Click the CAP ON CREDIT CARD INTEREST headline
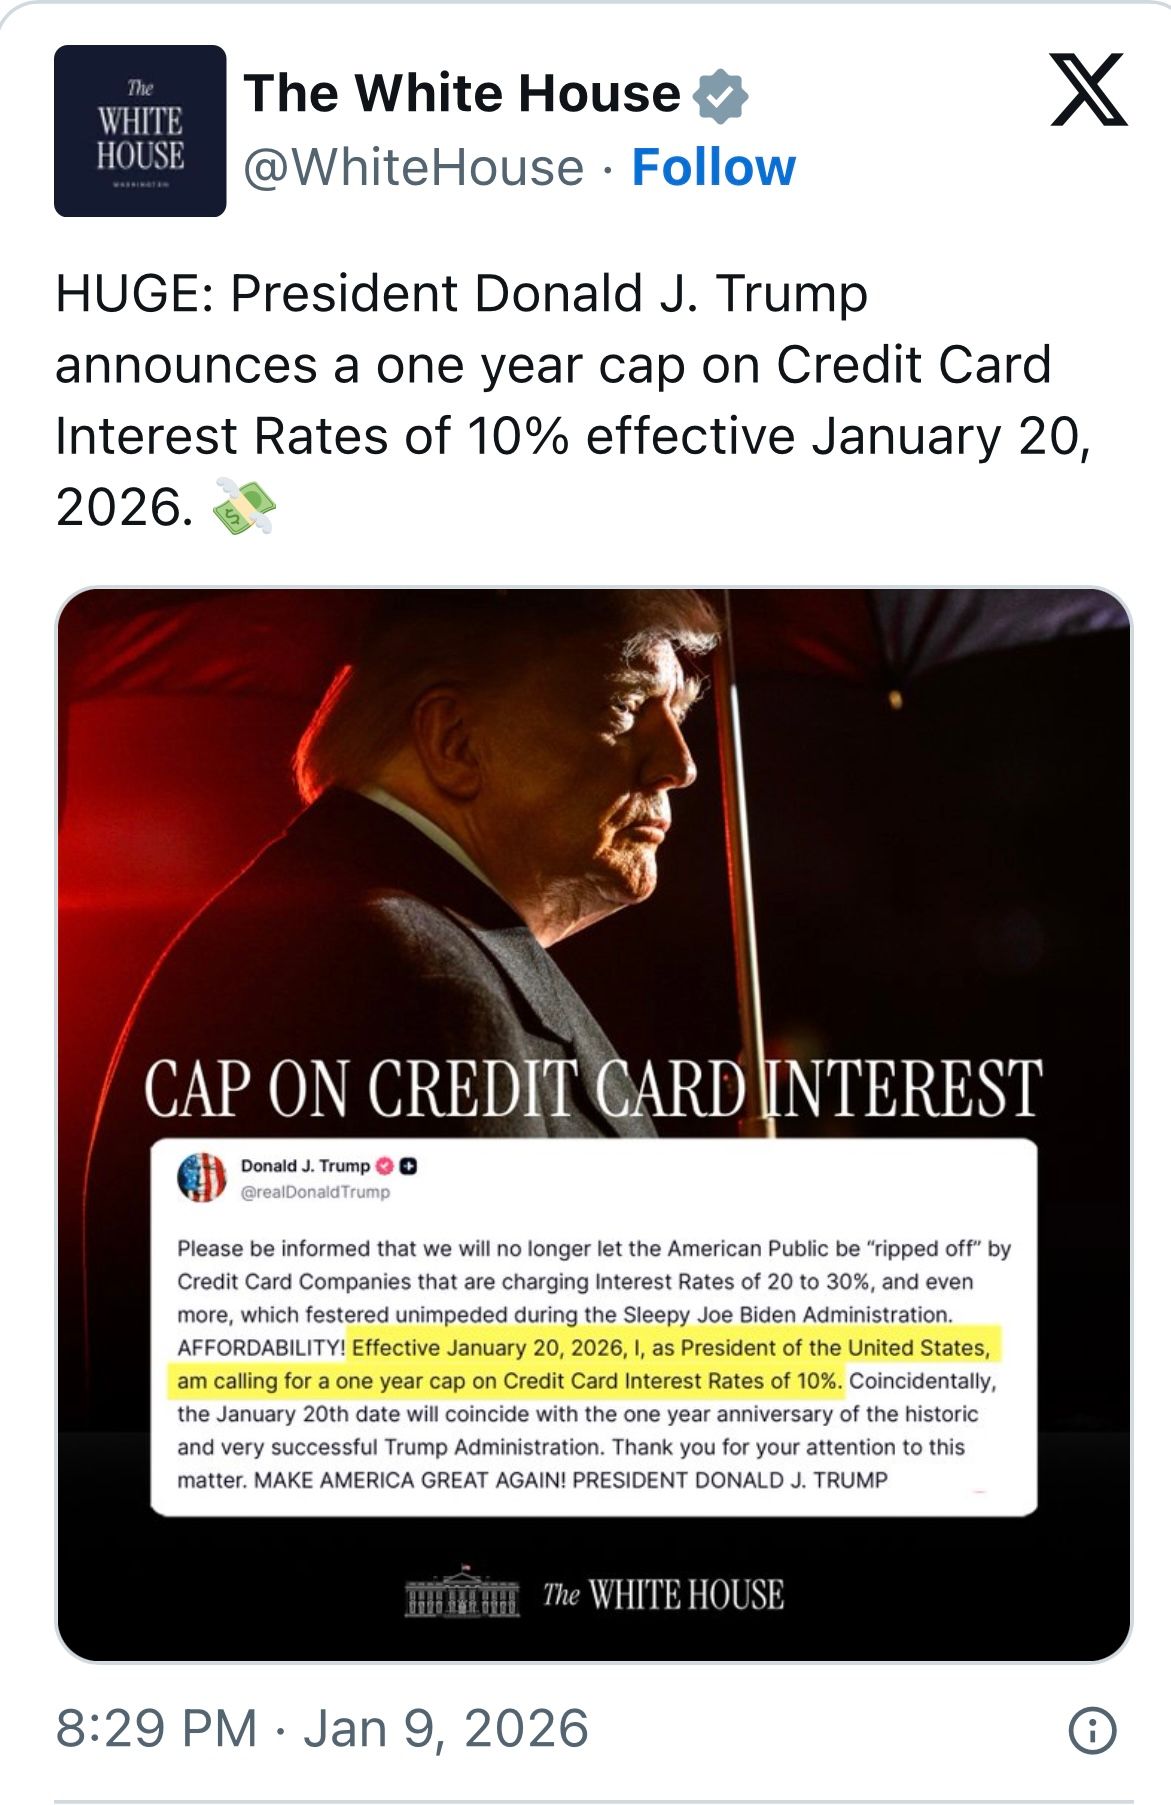This screenshot has height=1805, width=1171. click(593, 1090)
